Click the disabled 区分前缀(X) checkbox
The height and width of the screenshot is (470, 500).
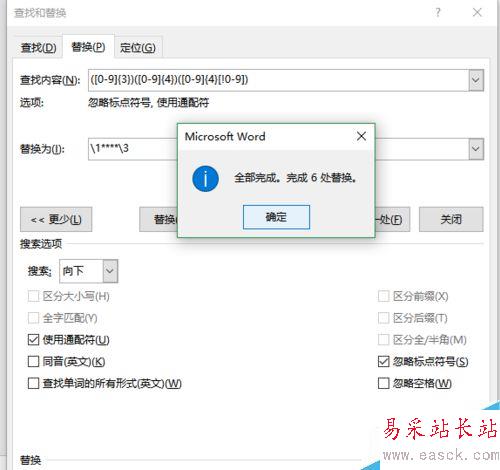point(384,296)
